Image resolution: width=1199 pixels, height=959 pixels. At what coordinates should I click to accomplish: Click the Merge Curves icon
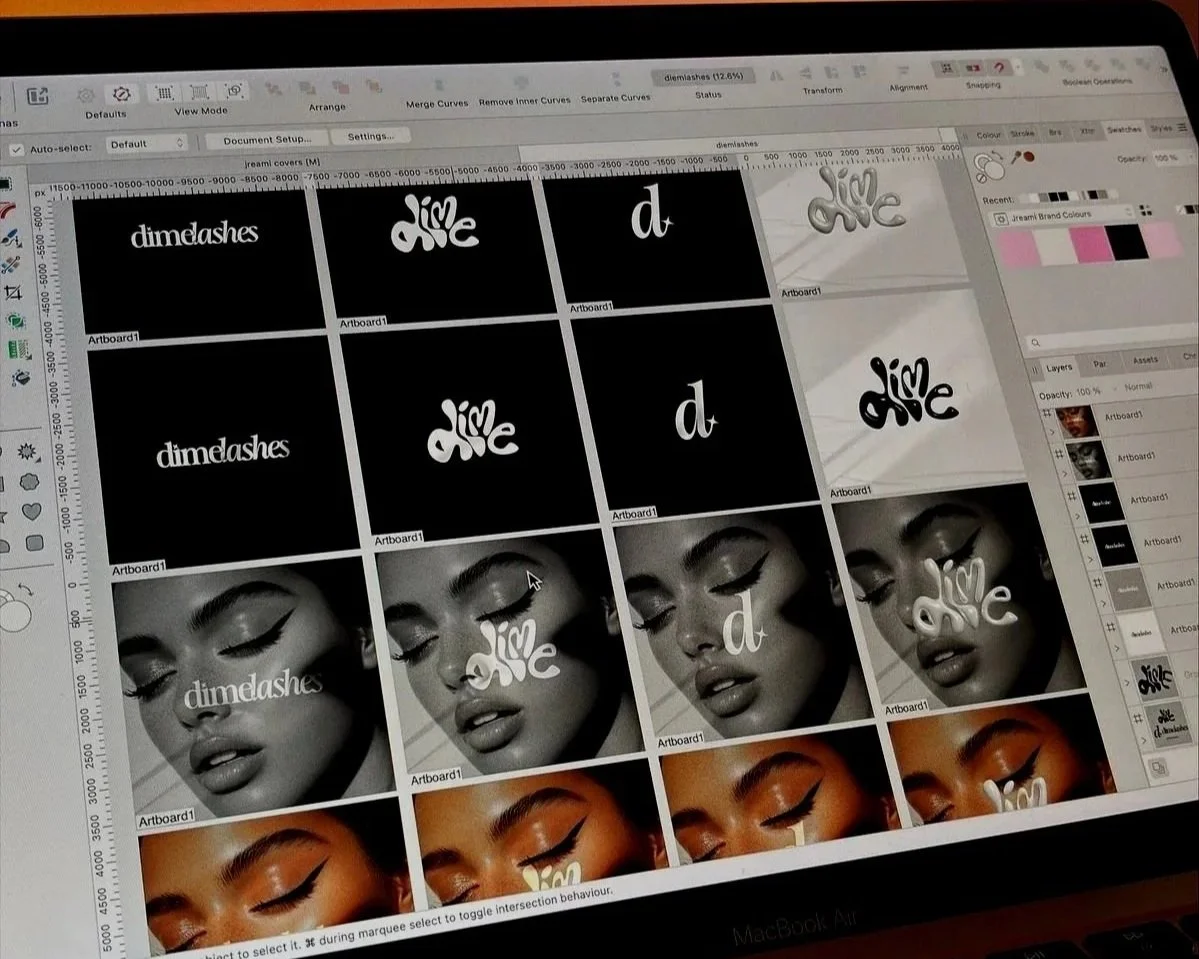tap(438, 85)
